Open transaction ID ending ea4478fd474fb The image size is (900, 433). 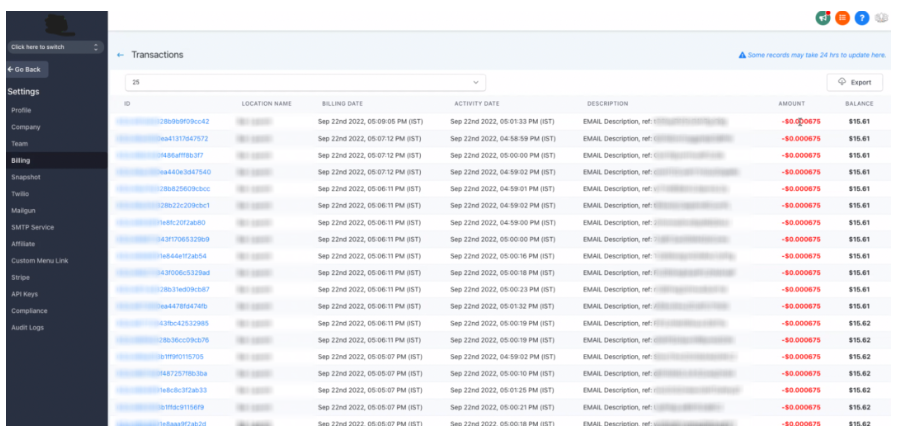(x=162, y=306)
